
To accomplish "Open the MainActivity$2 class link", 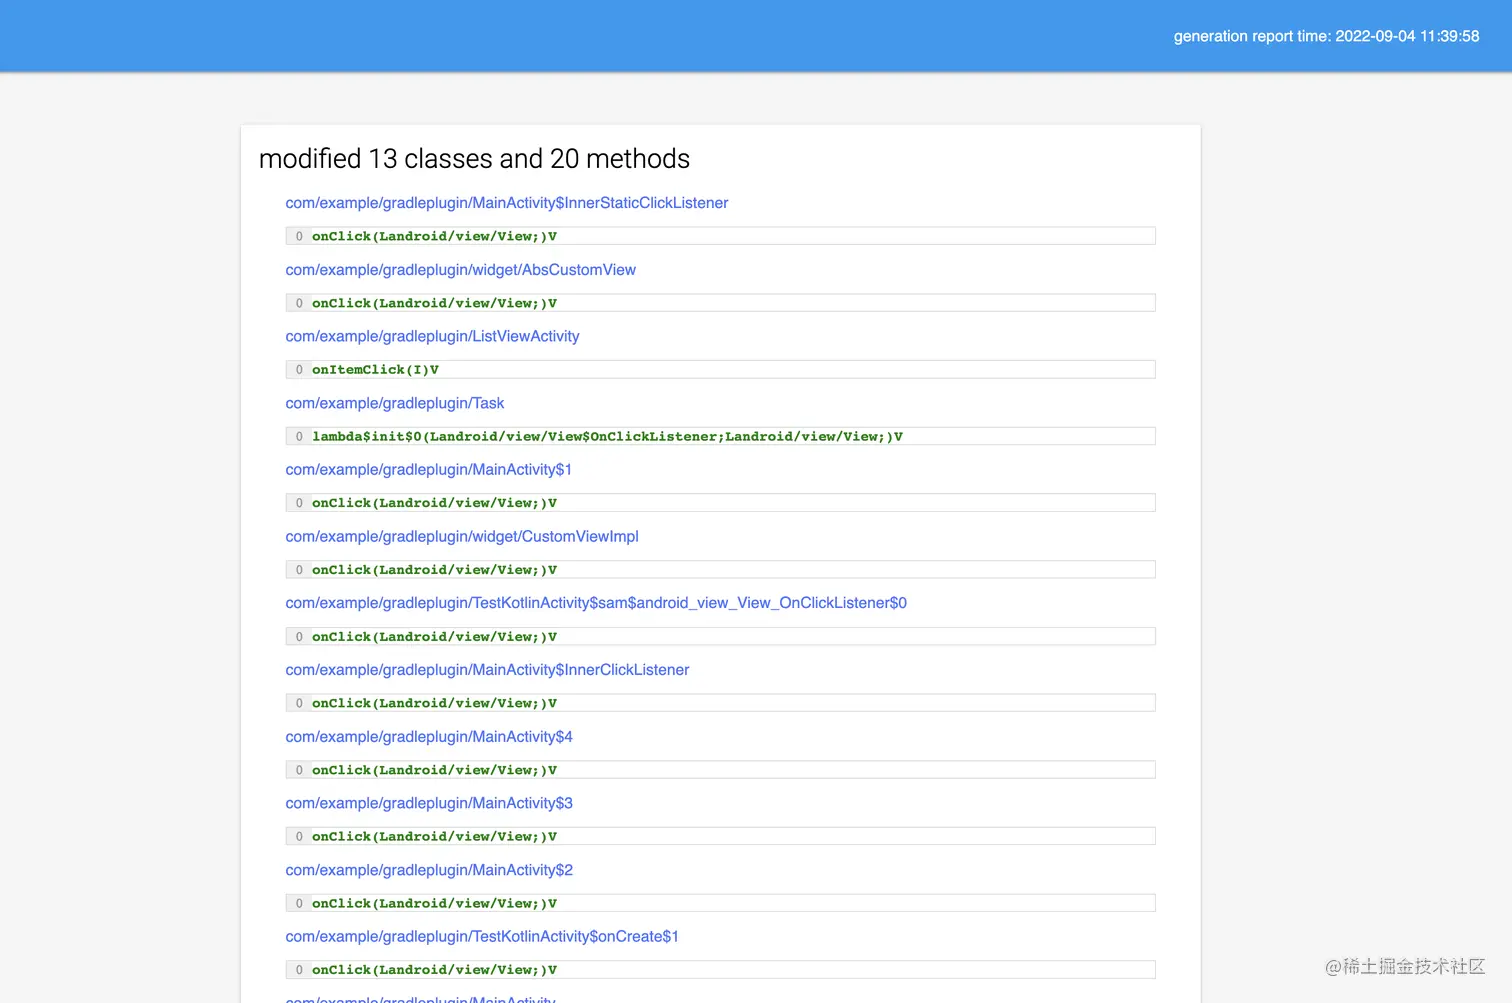I will [x=429, y=870].
